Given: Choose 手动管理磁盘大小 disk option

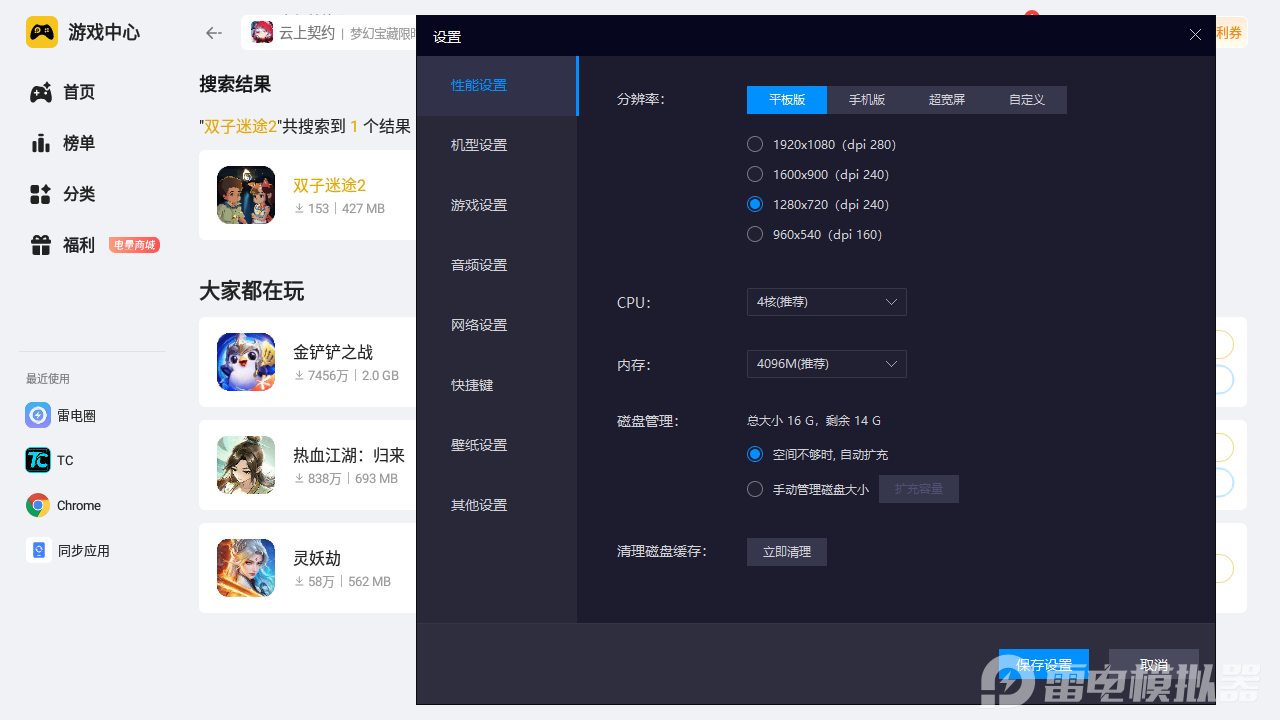Looking at the screenshot, I should click(x=755, y=489).
